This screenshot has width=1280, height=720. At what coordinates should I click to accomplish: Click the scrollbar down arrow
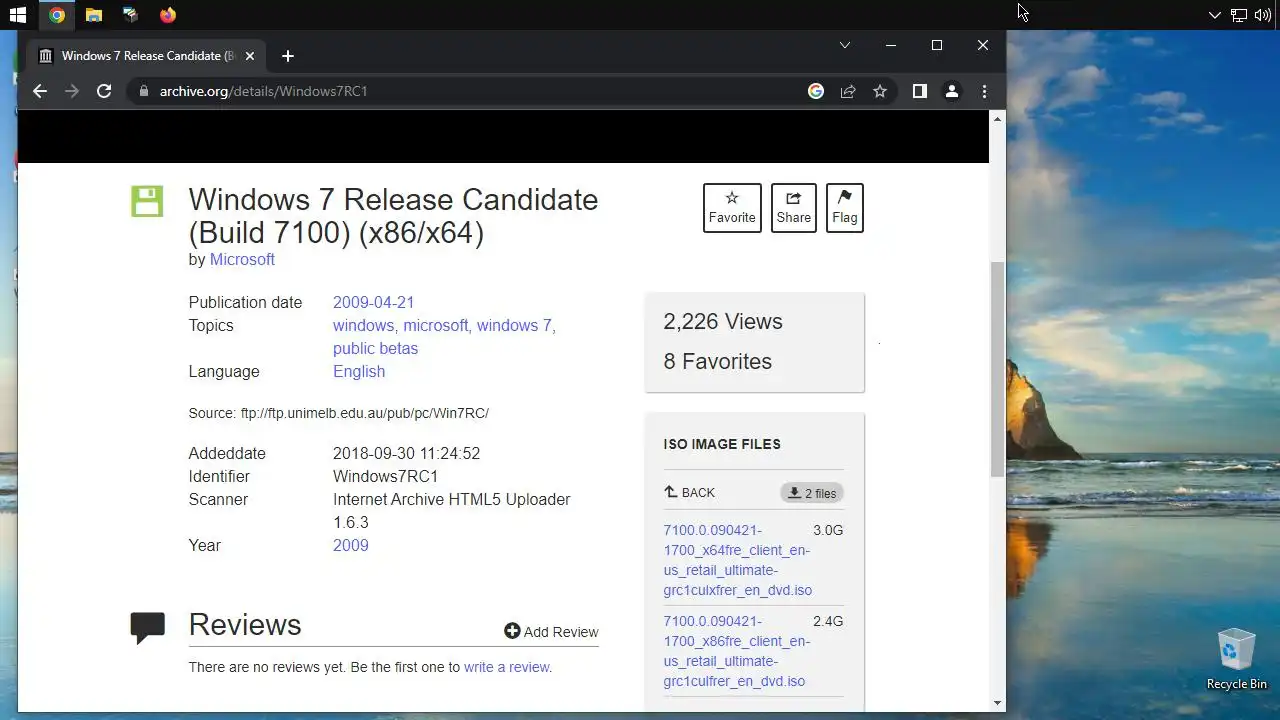click(x=997, y=703)
